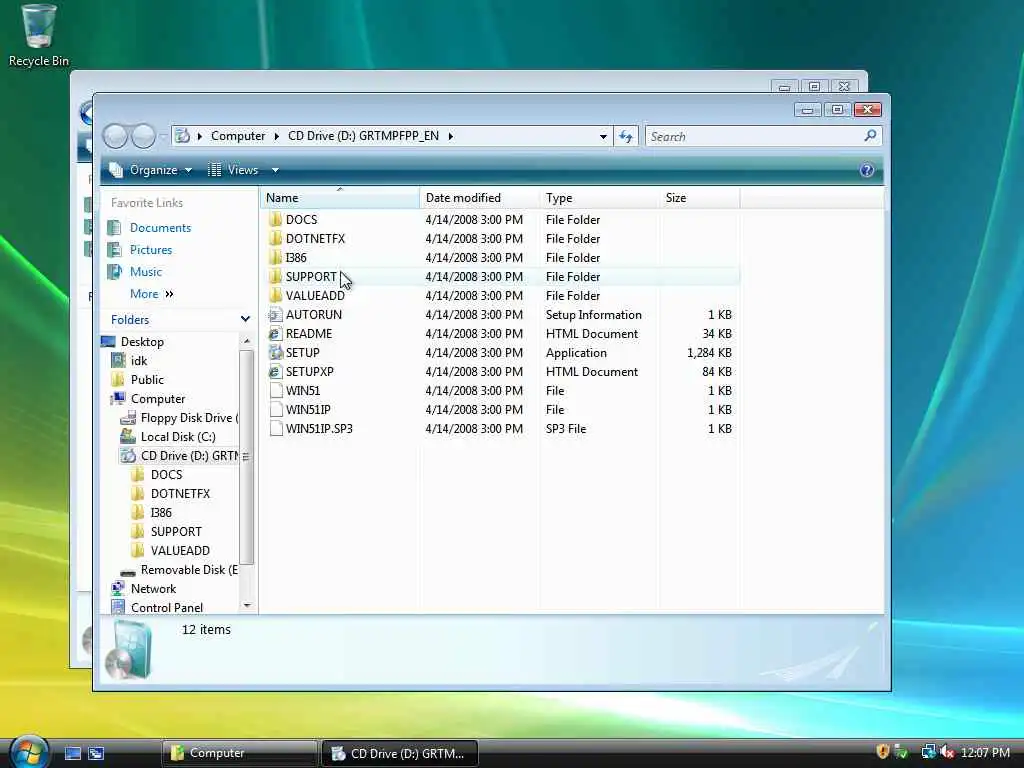
Task: Sort by the Type column header
Action: click(x=600, y=198)
